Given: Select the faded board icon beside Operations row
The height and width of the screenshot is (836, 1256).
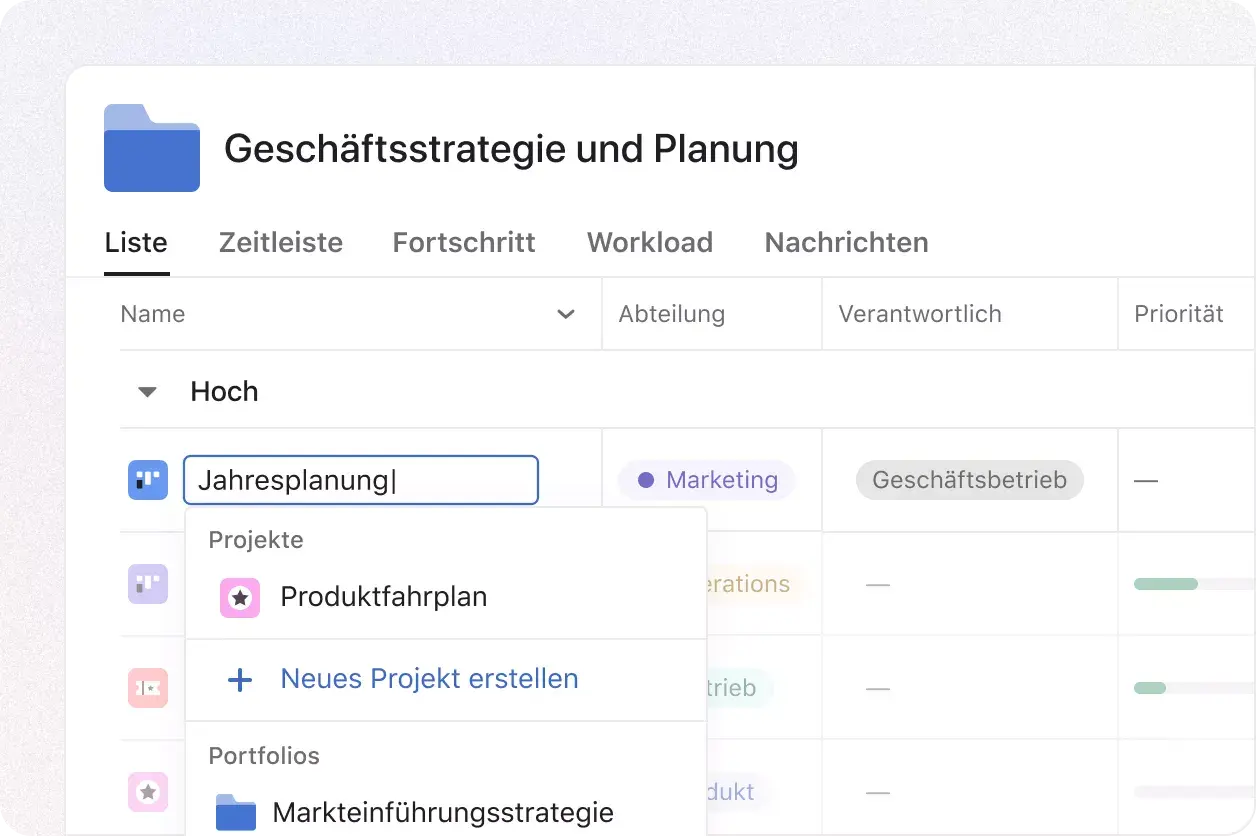Looking at the screenshot, I should pos(147,584).
